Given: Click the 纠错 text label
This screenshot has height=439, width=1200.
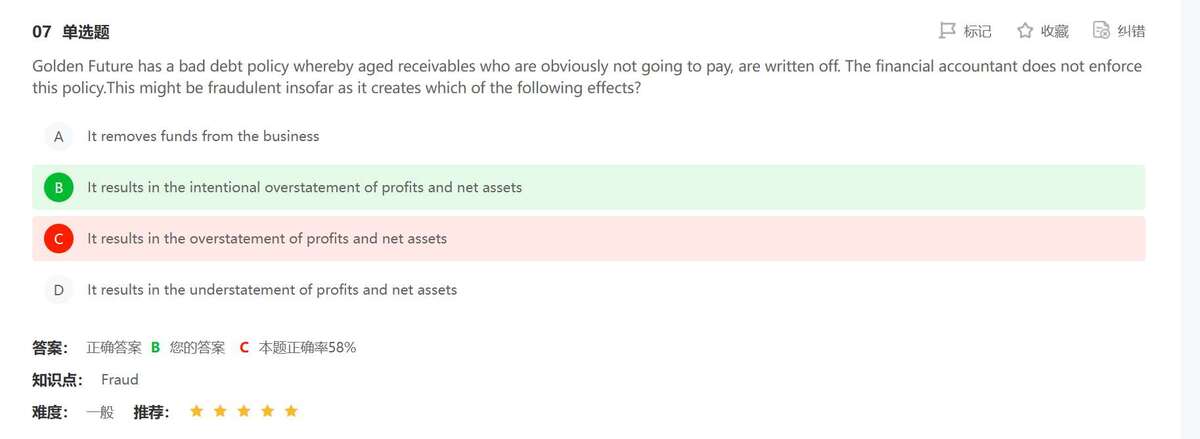Looking at the screenshot, I should coord(1131,31).
